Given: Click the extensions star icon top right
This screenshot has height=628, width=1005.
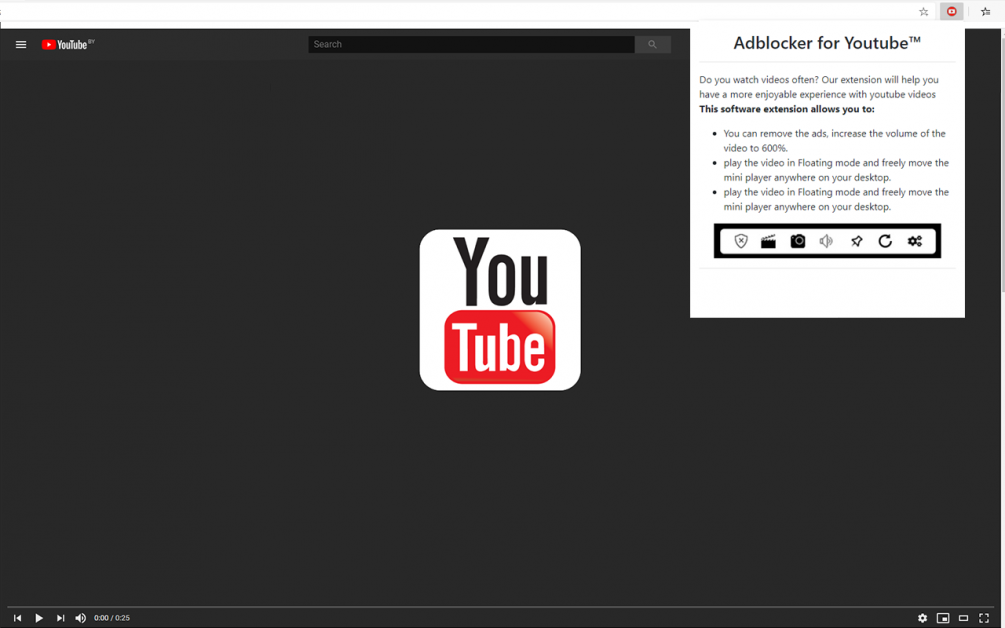Looking at the screenshot, I should [x=984, y=11].
